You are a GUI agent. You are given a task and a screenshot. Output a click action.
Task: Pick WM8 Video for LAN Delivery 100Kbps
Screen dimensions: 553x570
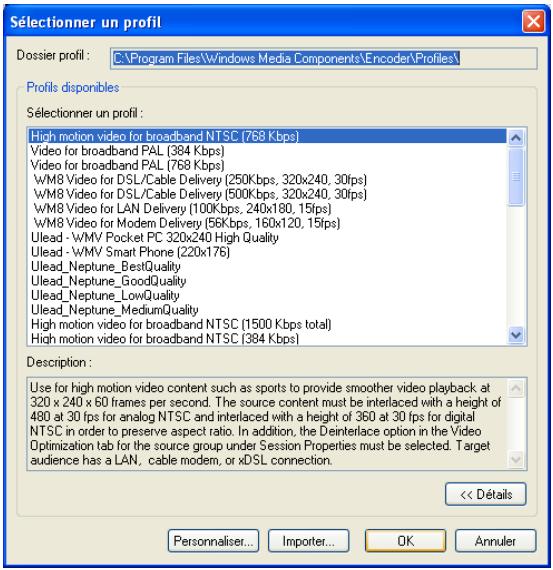click(267, 209)
